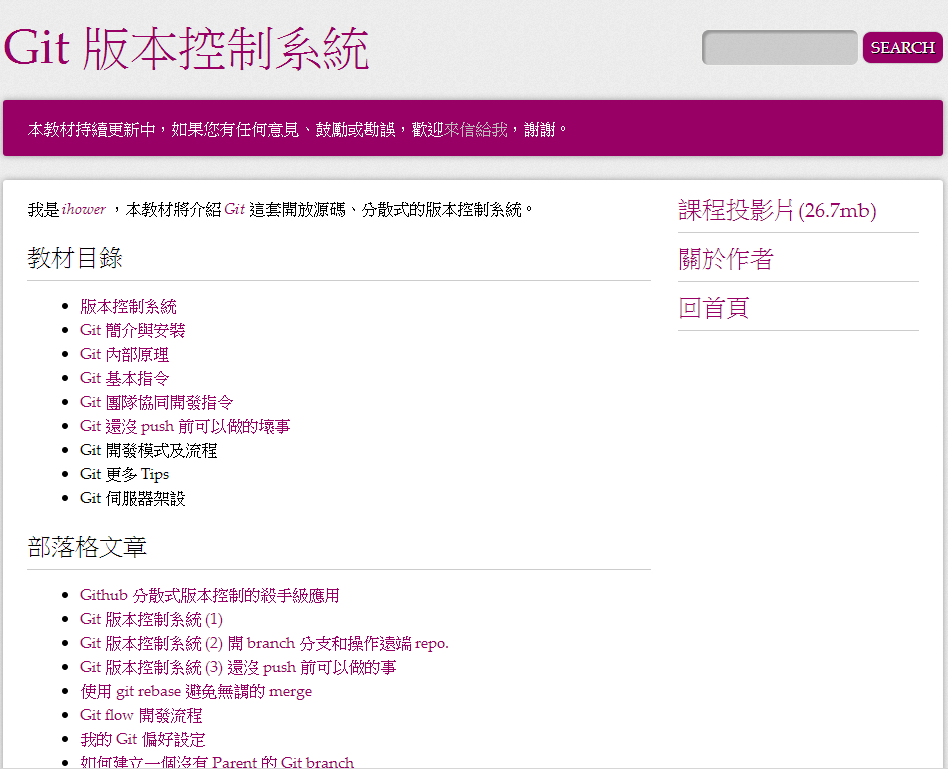The image size is (948, 769).
Task: Read Git 版本控制系統 (2) branch article
Action: (x=264, y=644)
